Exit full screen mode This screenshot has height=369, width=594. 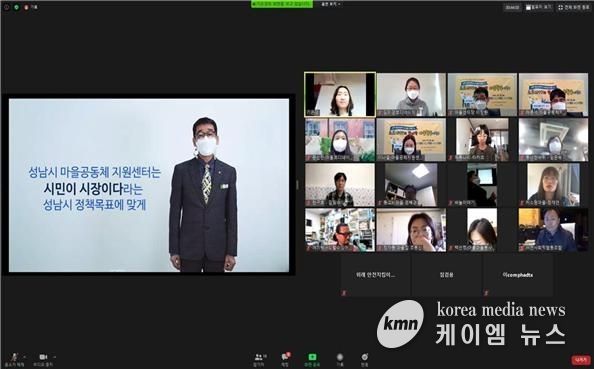click(574, 7)
